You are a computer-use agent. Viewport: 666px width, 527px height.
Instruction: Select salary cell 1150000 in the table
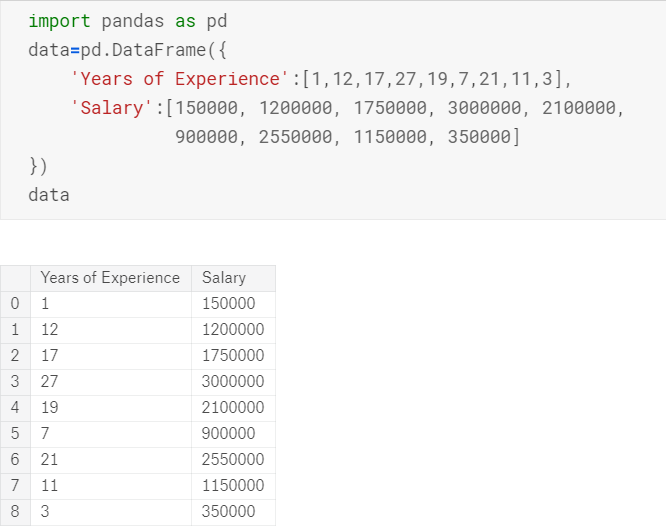click(233, 486)
